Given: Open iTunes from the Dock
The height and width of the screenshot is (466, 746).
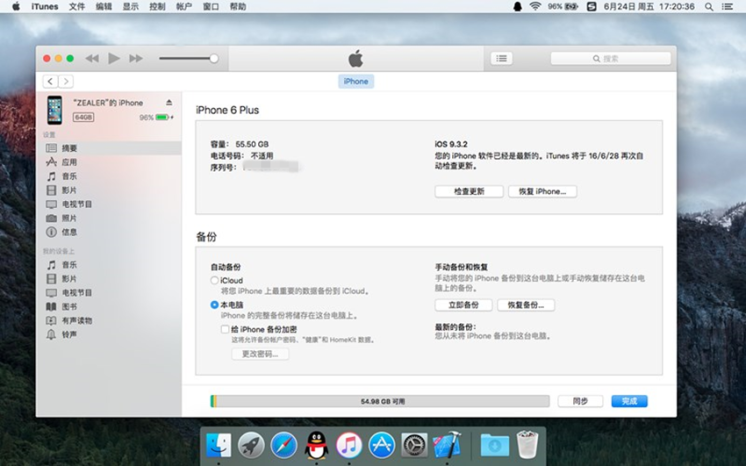Looking at the screenshot, I should click(349, 445).
